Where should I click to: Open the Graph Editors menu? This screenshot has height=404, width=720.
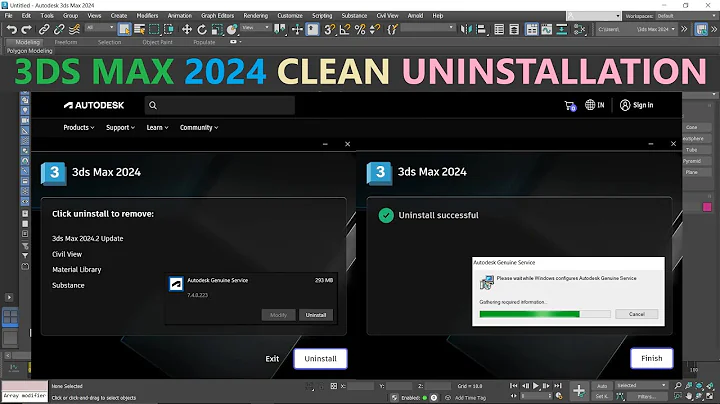(x=217, y=16)
